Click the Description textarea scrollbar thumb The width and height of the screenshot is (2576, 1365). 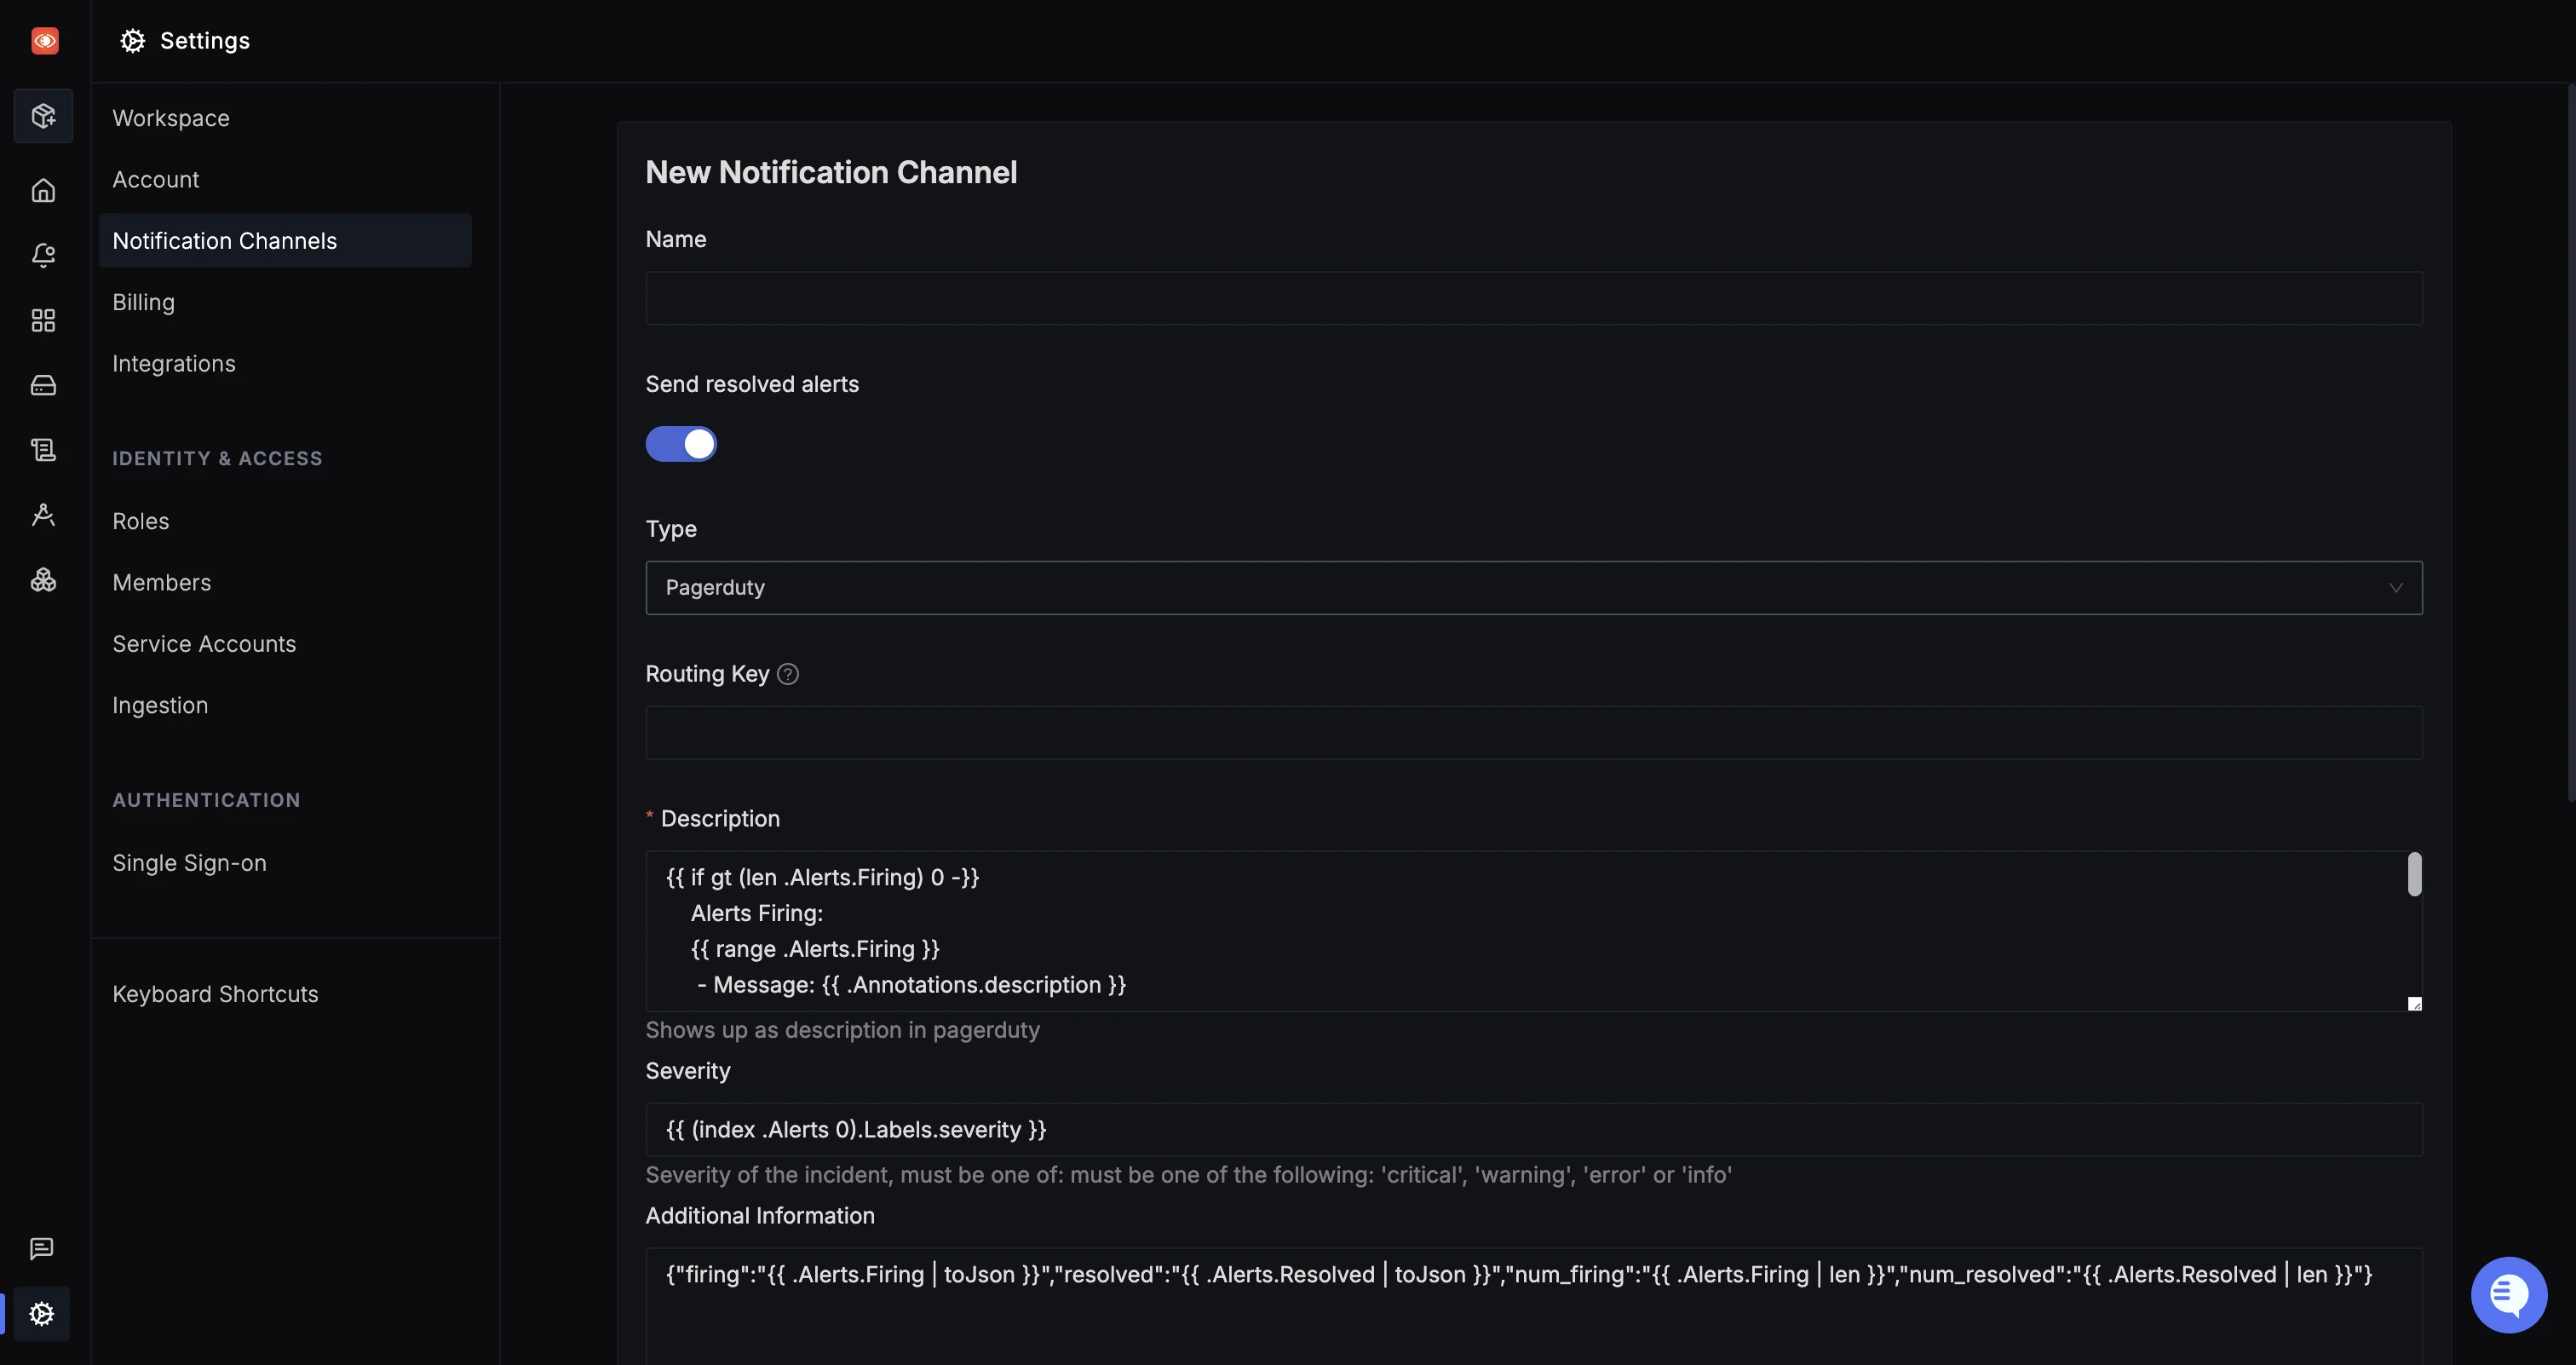[x=2414, y=874]
